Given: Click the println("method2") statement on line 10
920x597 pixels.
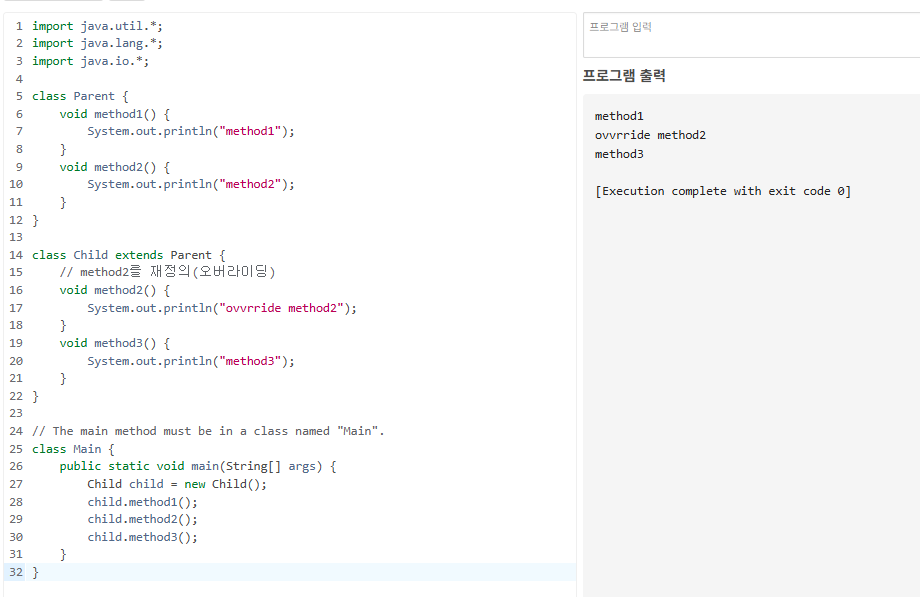Looking at the screenshot, I should pyautogui.click(x=191, y=184).
